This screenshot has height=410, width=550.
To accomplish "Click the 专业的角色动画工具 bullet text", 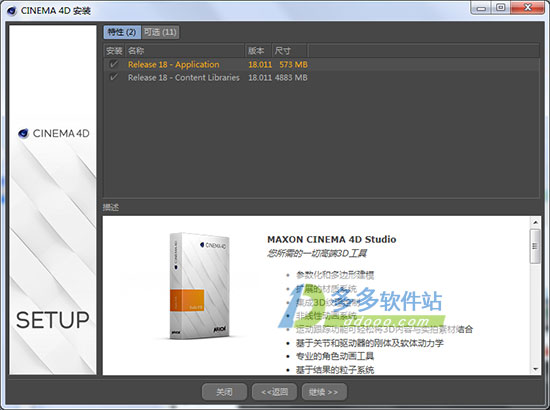I will (335, 357).
